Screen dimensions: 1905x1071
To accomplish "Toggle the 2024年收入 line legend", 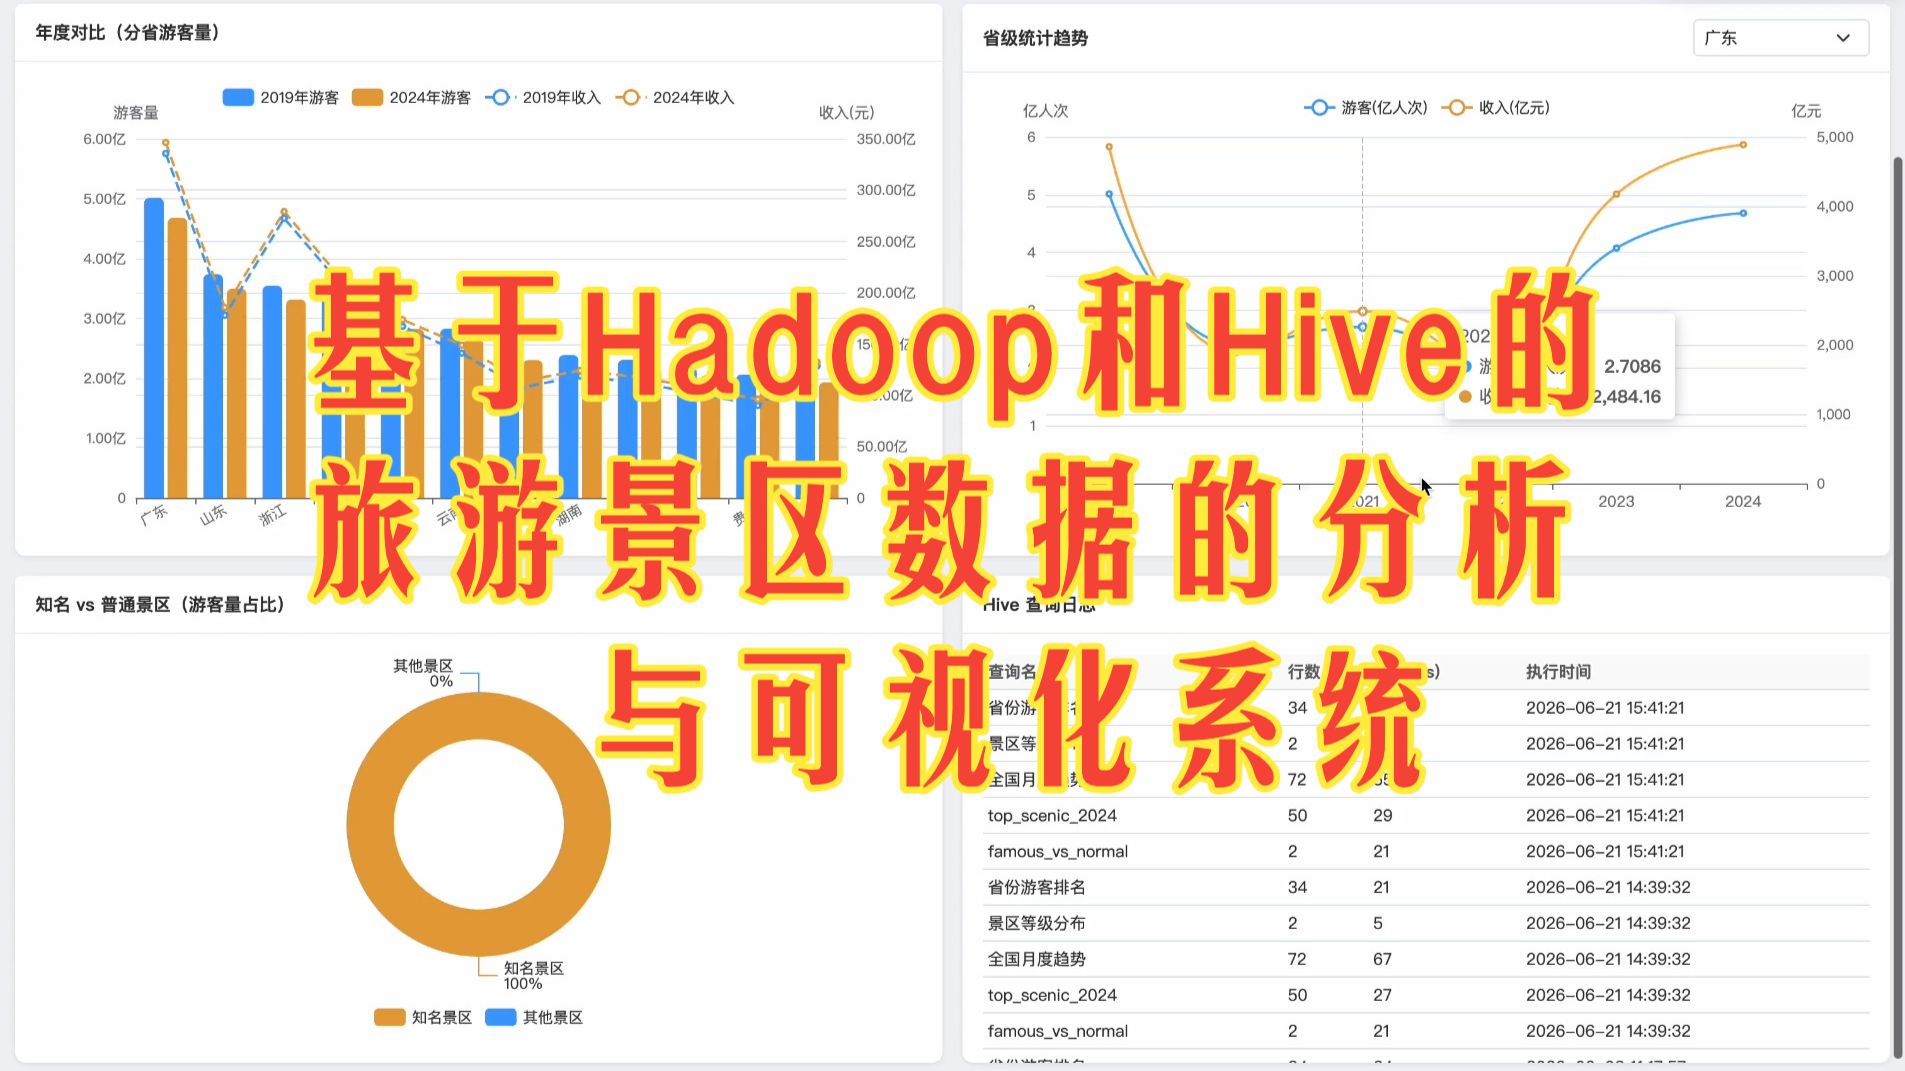I will (675, 97).
